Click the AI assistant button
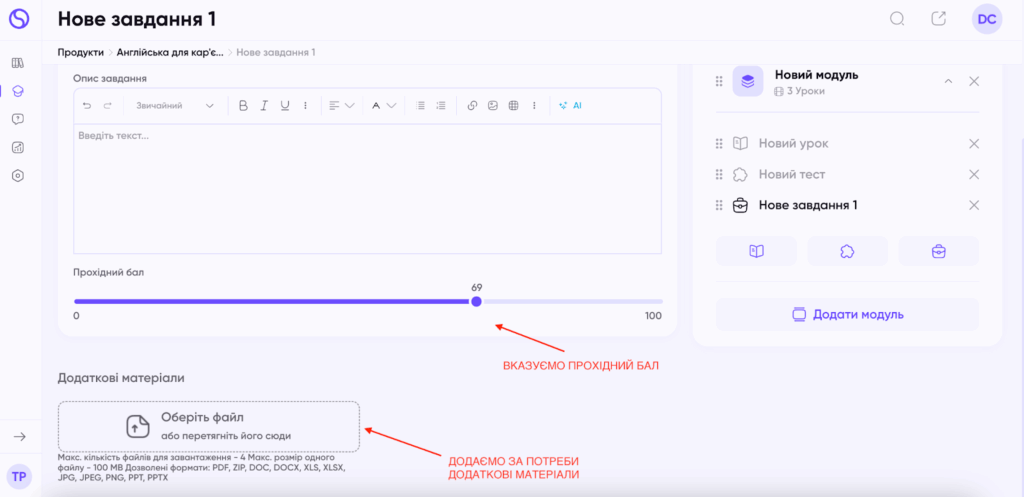 coord(570,105)
